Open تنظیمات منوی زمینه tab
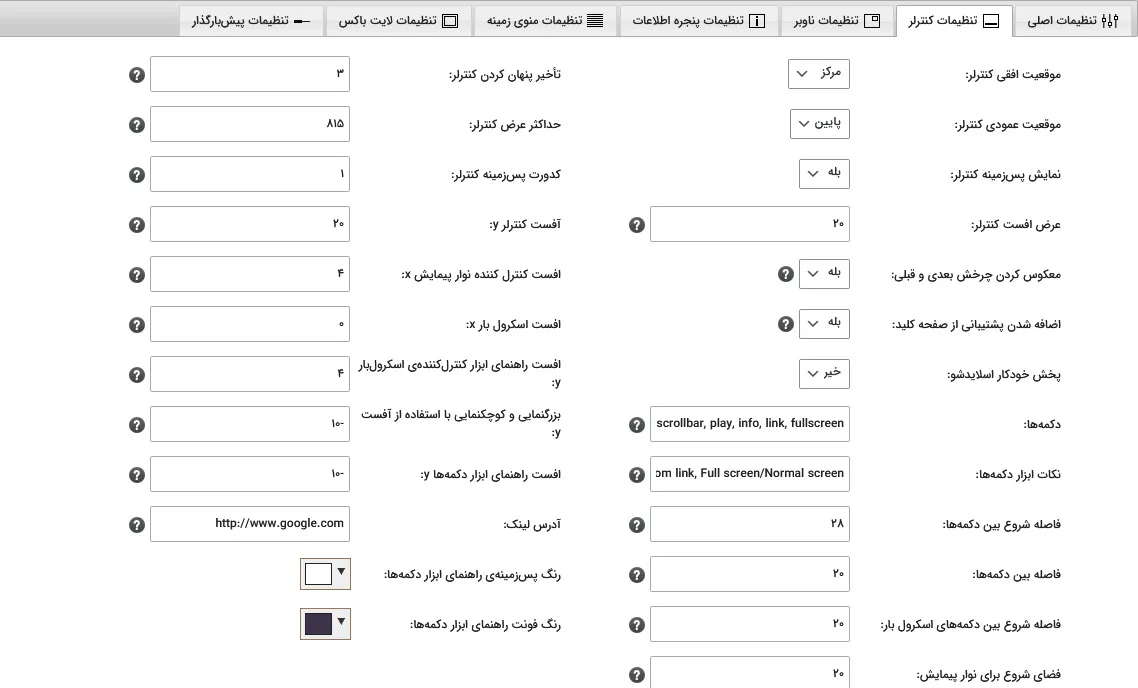The height and width of the screenshot is (688, 1138). pos(545,20)
